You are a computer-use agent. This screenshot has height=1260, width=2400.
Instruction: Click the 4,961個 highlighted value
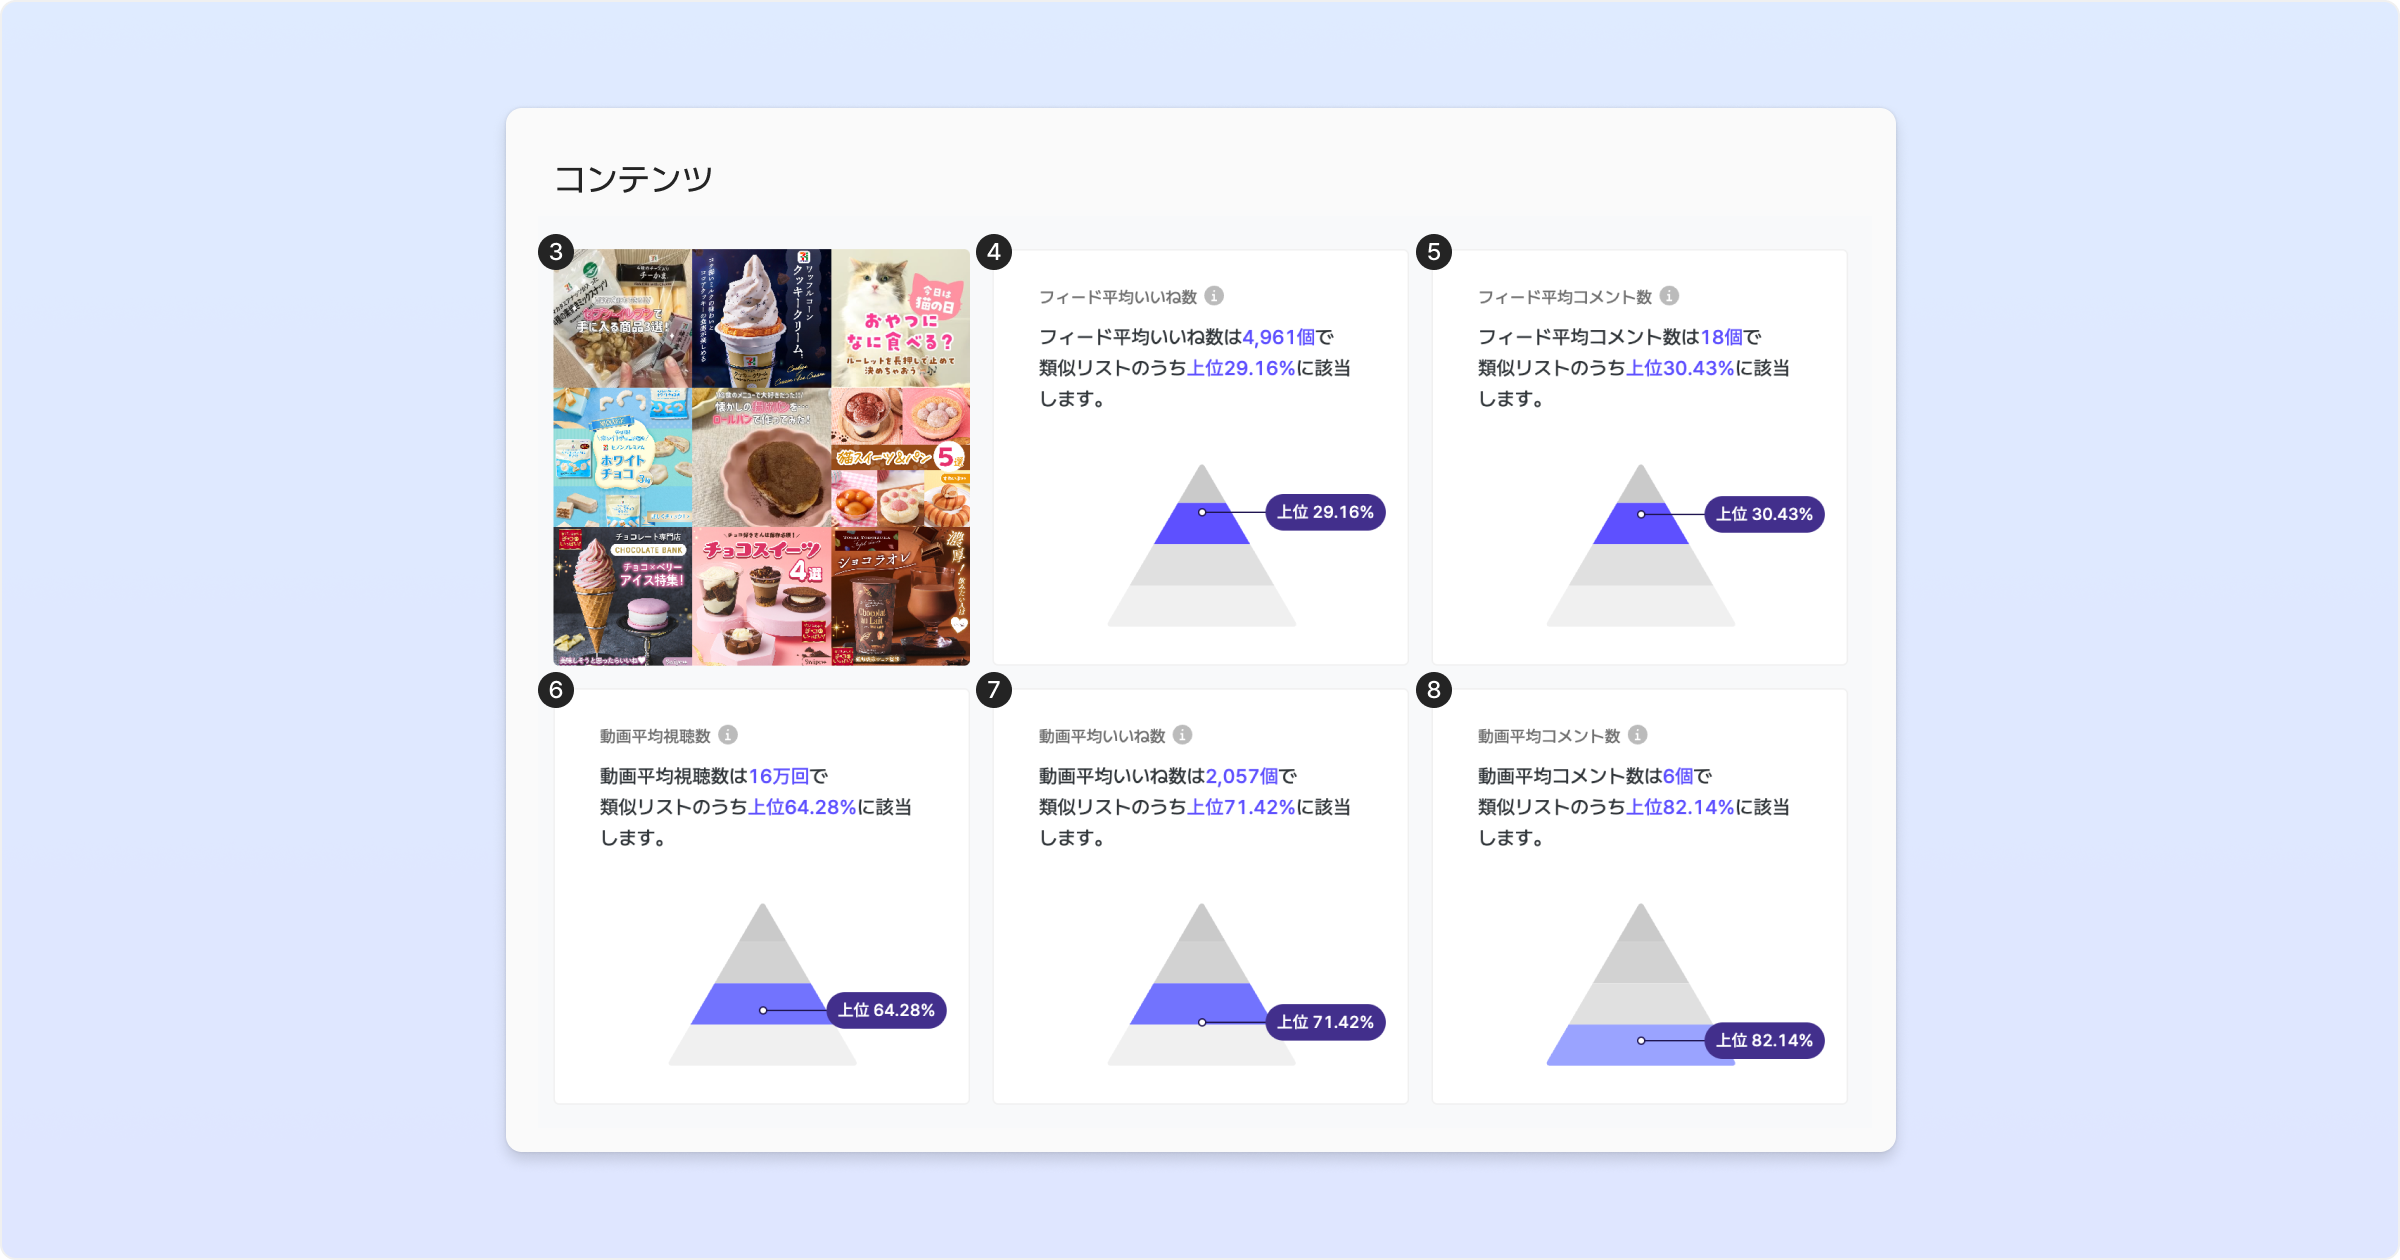(1278, 337)
